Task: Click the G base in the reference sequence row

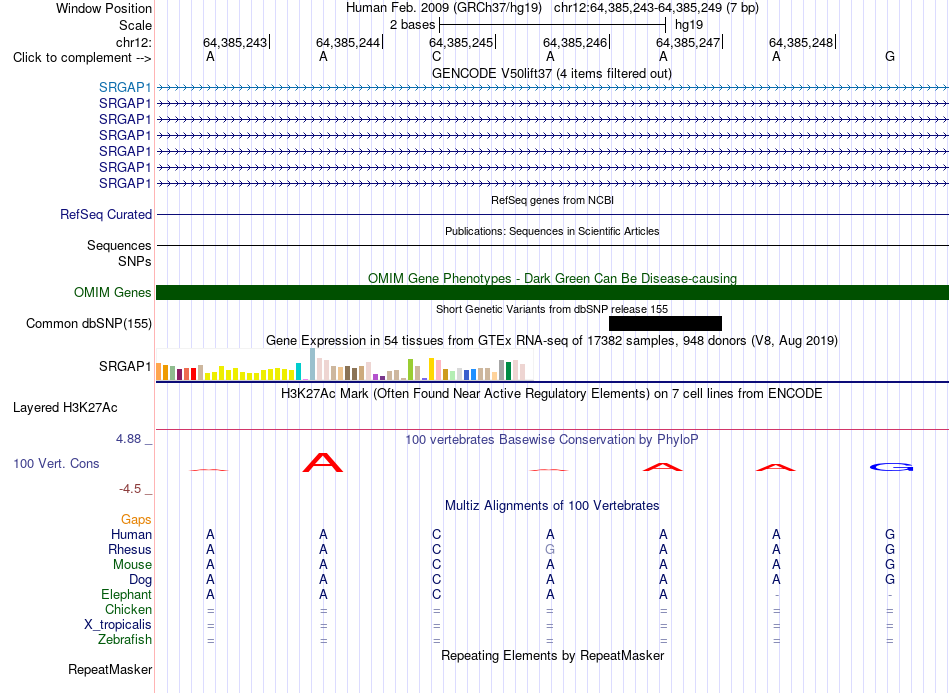Action: 889,56
